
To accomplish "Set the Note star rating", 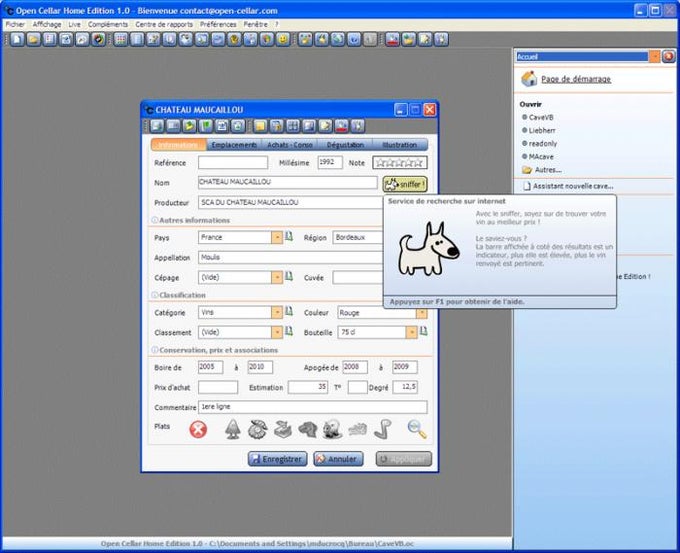I will (399, 163).
